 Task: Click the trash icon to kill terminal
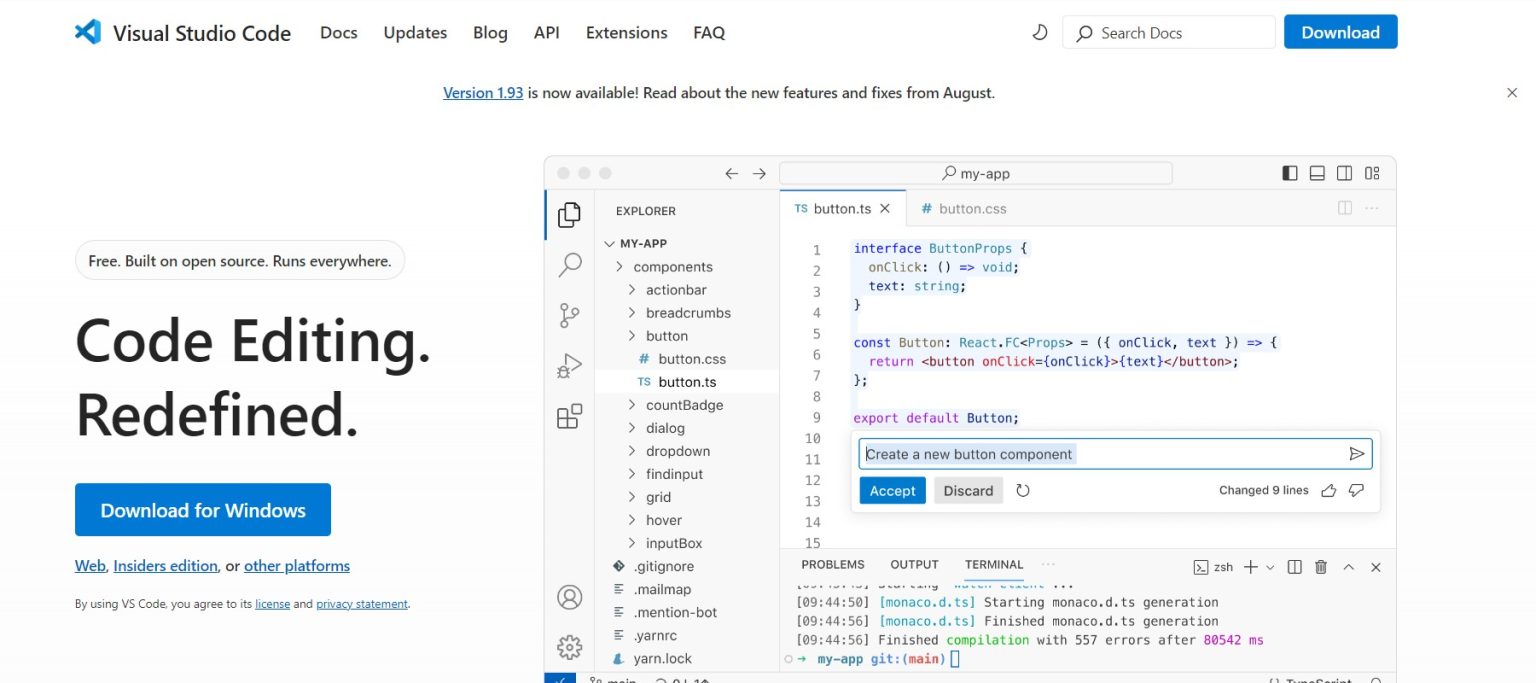pyautogui.click(x=1321, y=567)
